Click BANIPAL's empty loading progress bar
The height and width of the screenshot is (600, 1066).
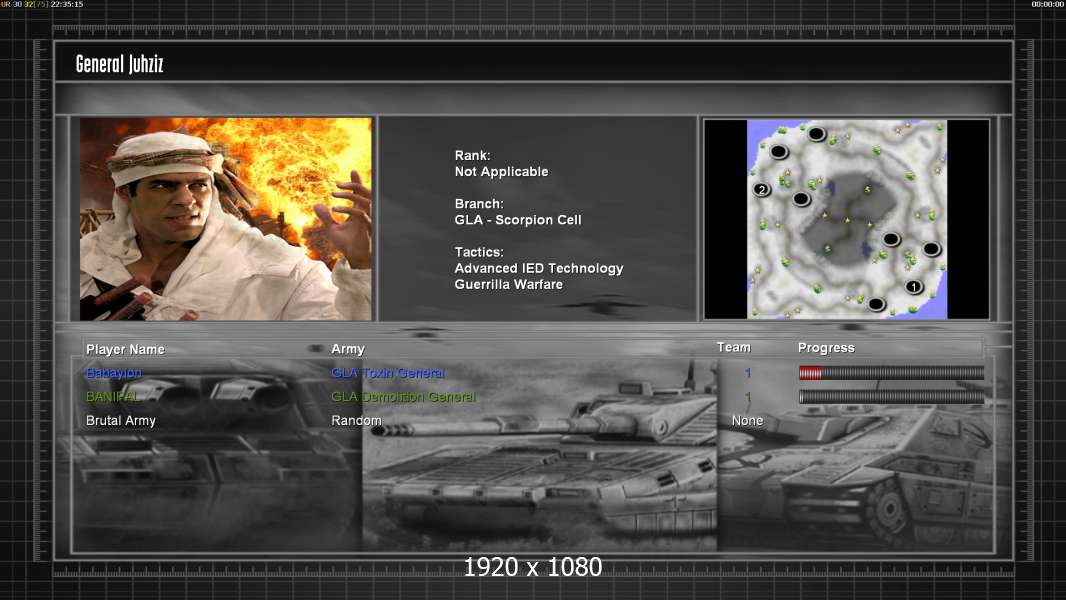(x=891, y=396)
